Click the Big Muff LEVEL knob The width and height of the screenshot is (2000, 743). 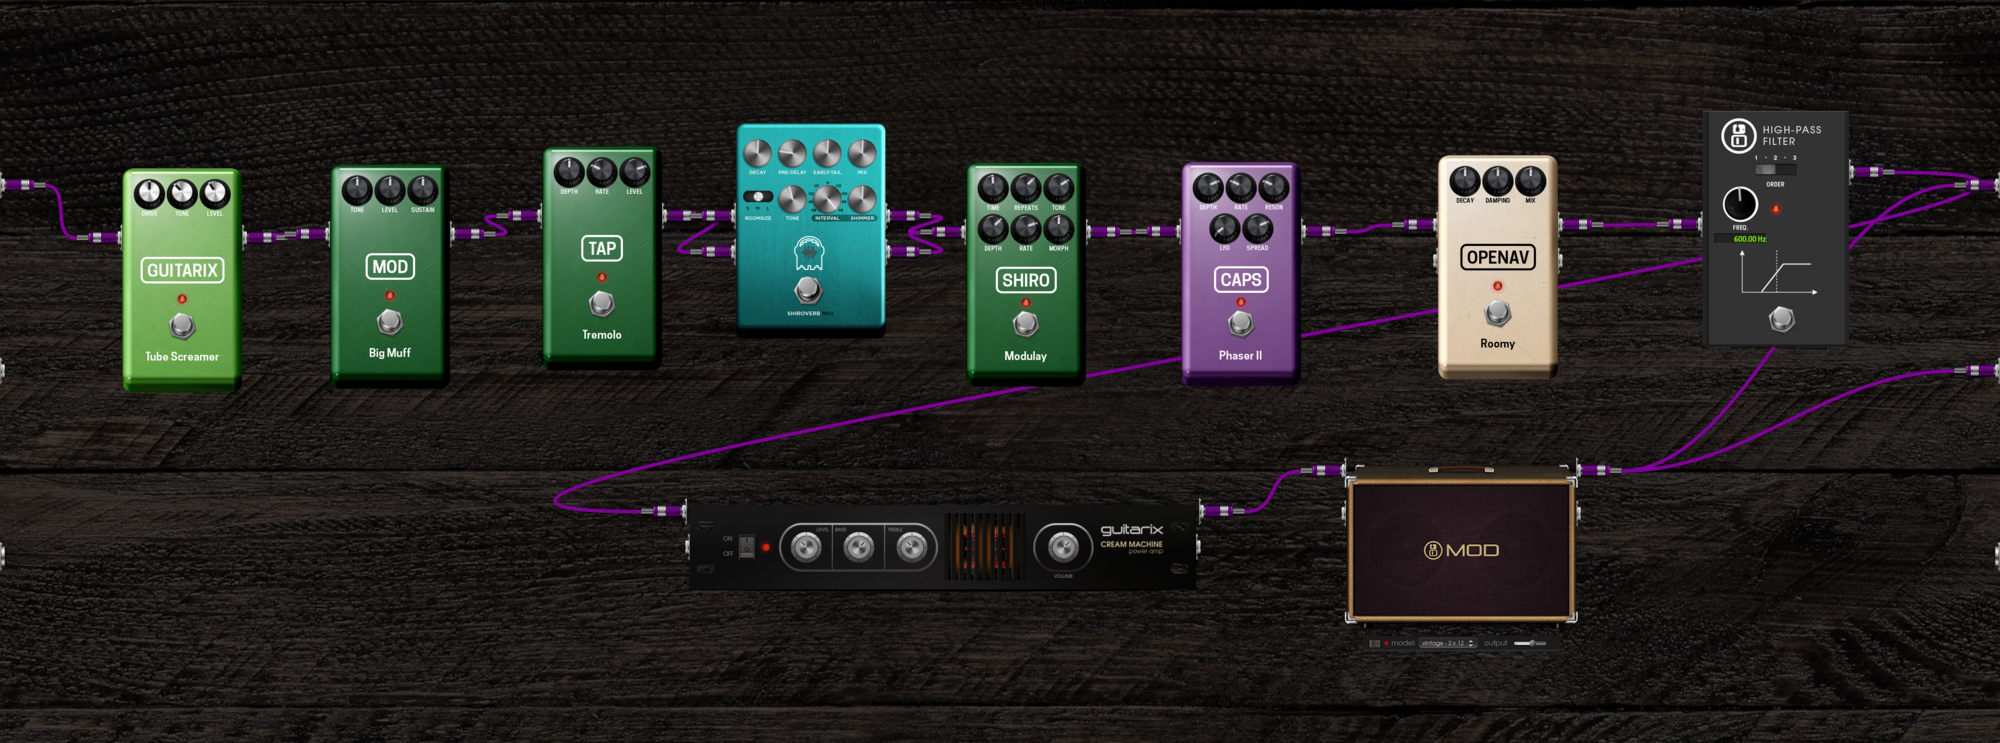pyautogui.click(x=390, y=189)
